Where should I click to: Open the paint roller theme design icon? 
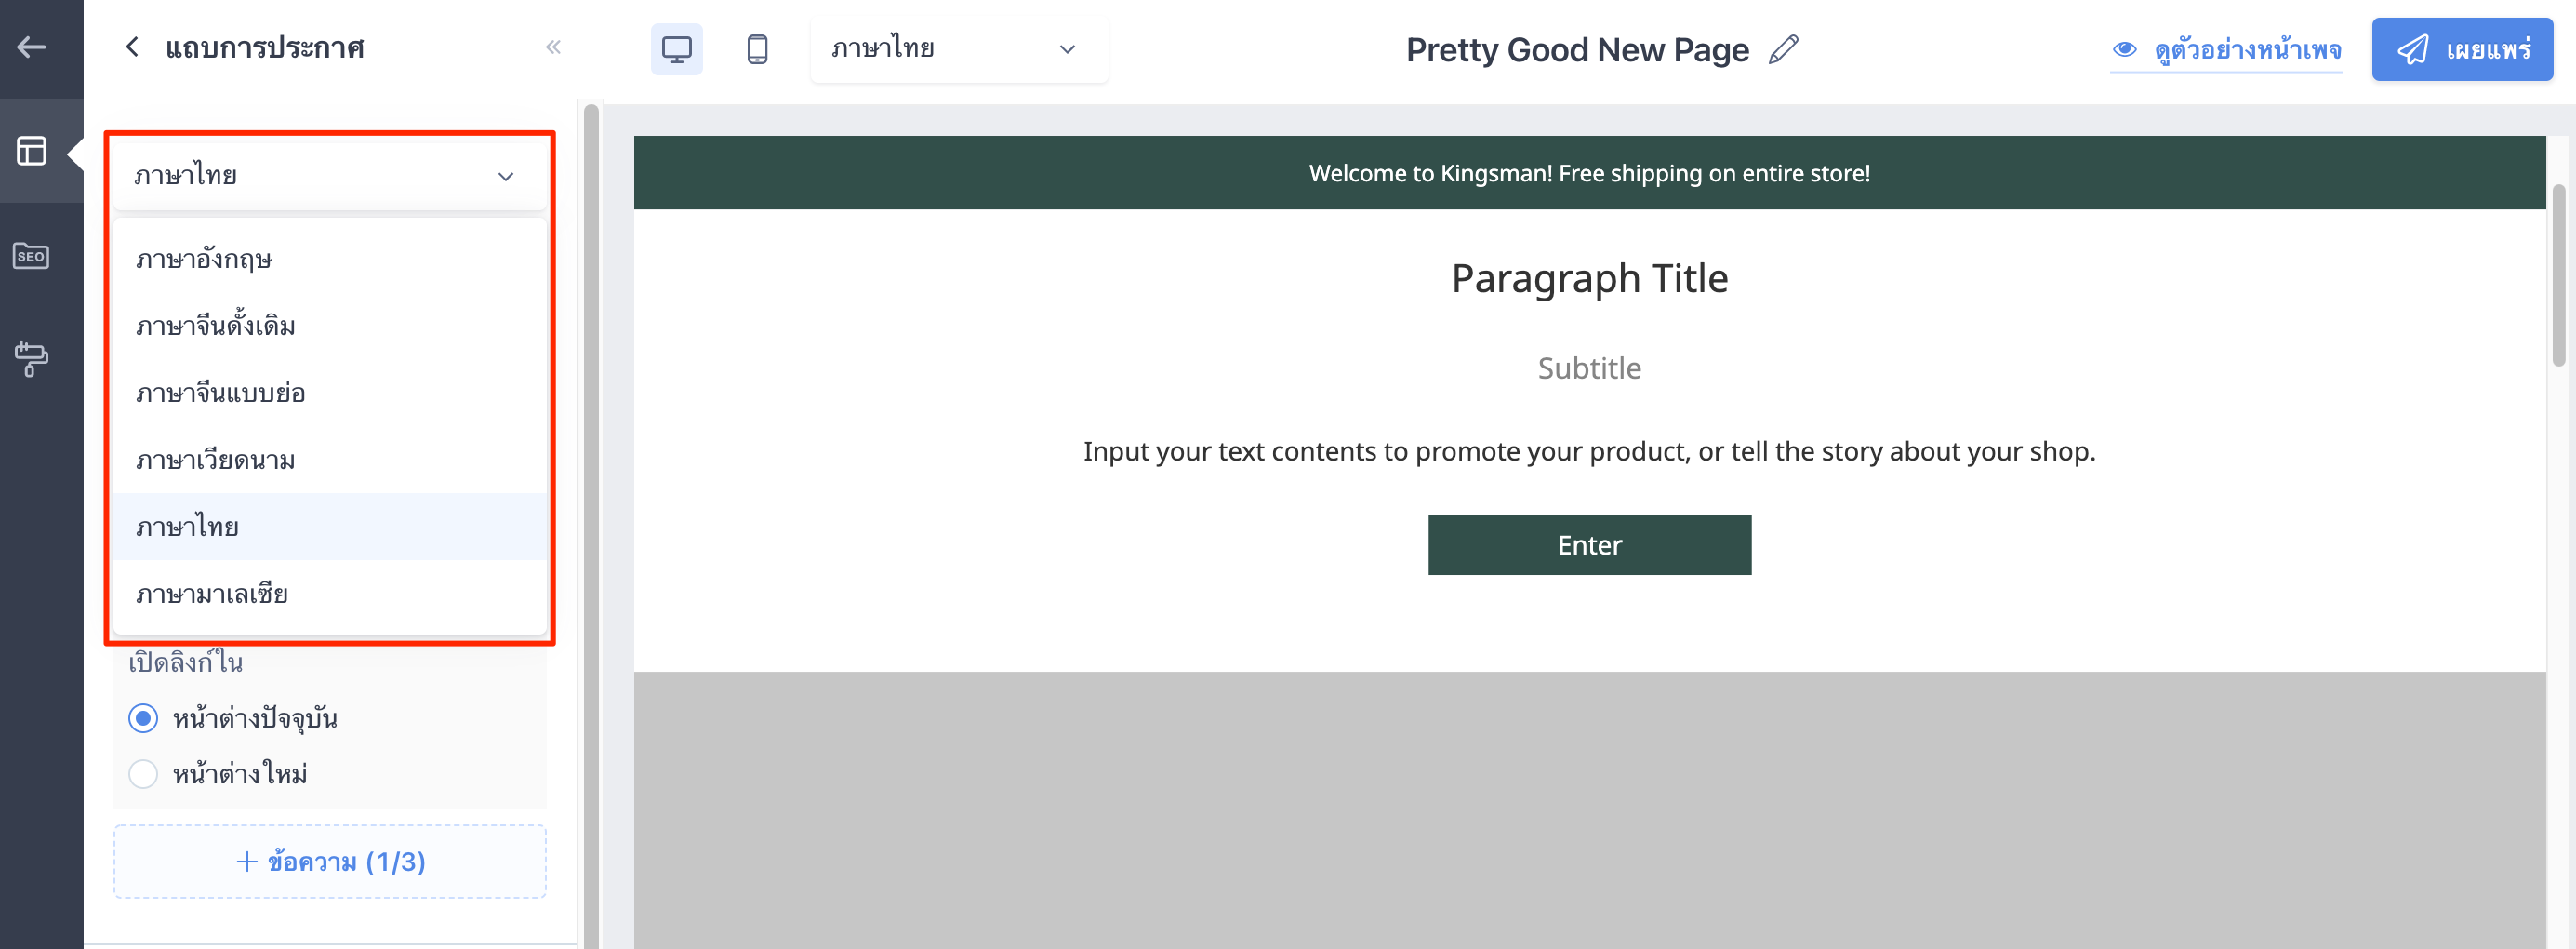click(x=32, y=359)
